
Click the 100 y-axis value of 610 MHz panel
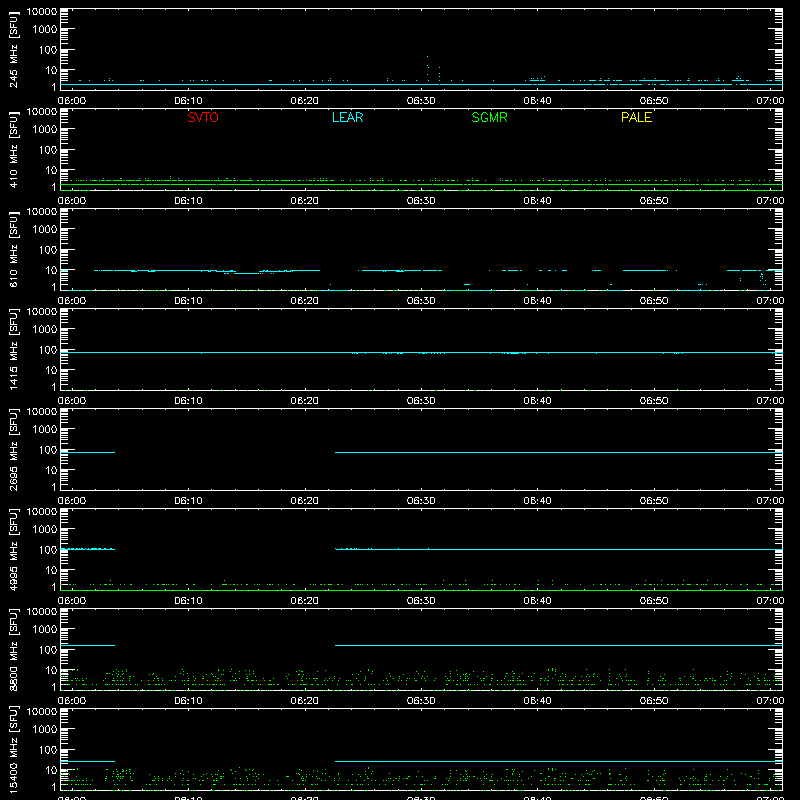(x=48, y=250)
